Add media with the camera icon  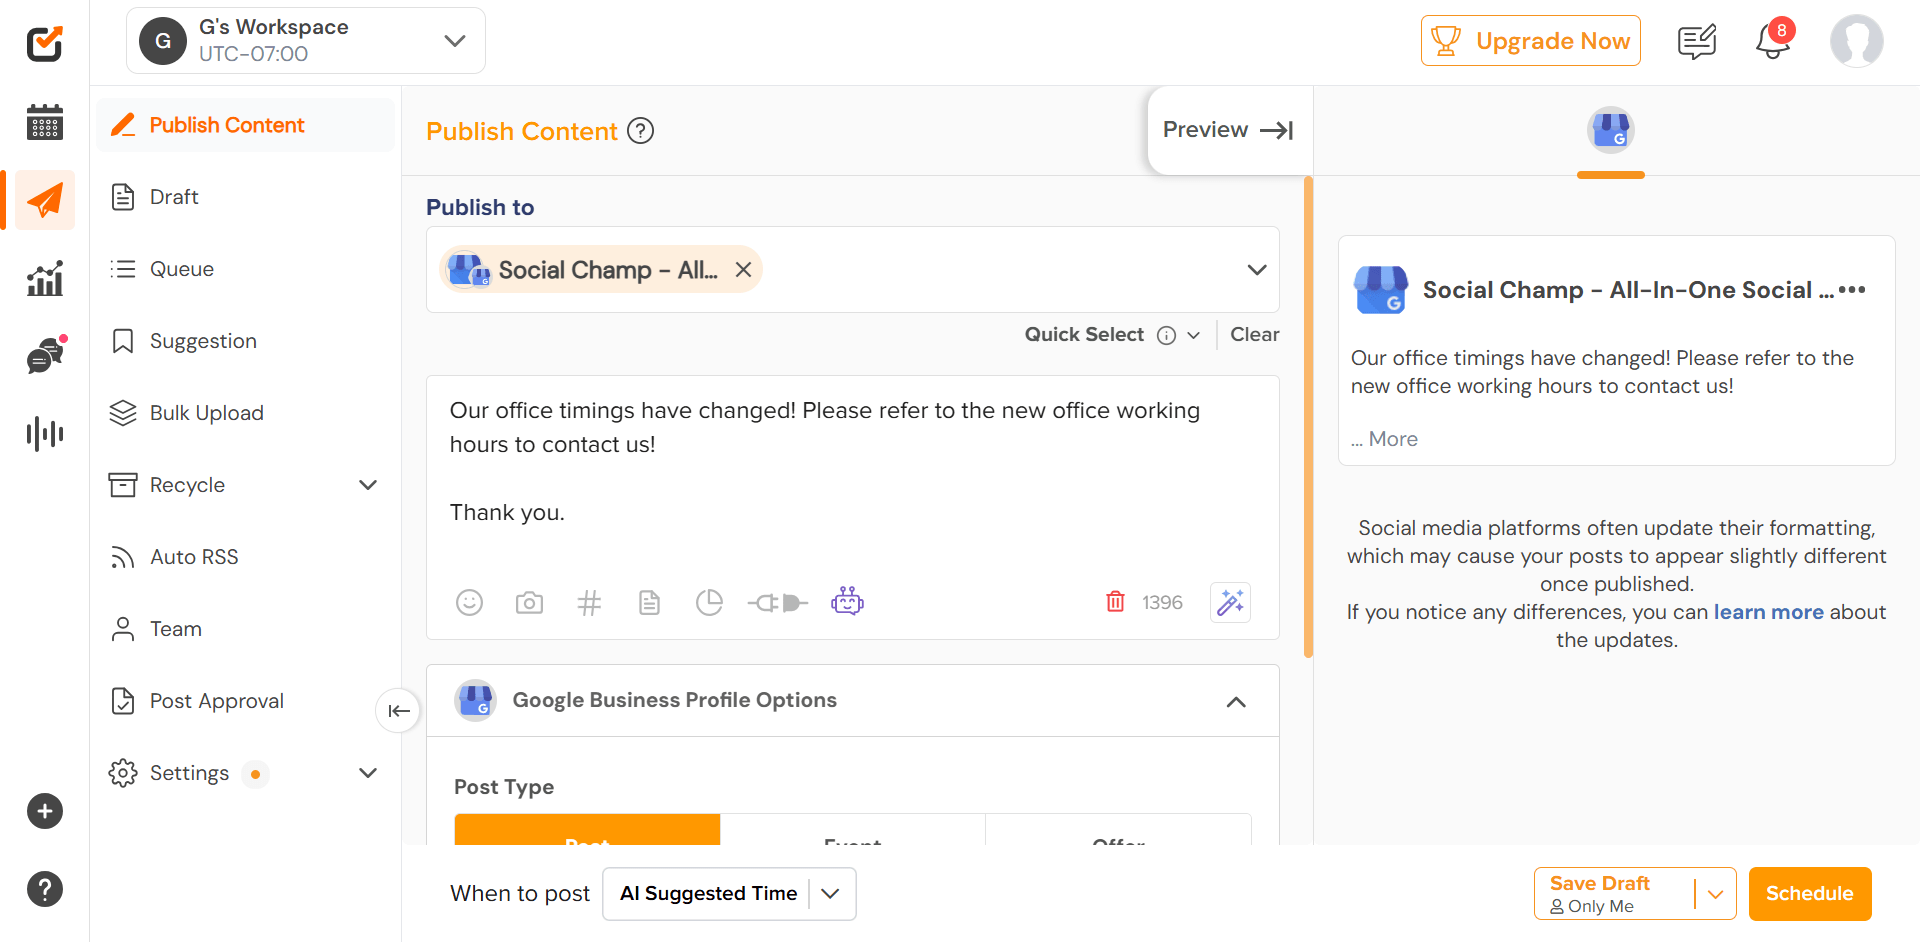tap(529, 602)
